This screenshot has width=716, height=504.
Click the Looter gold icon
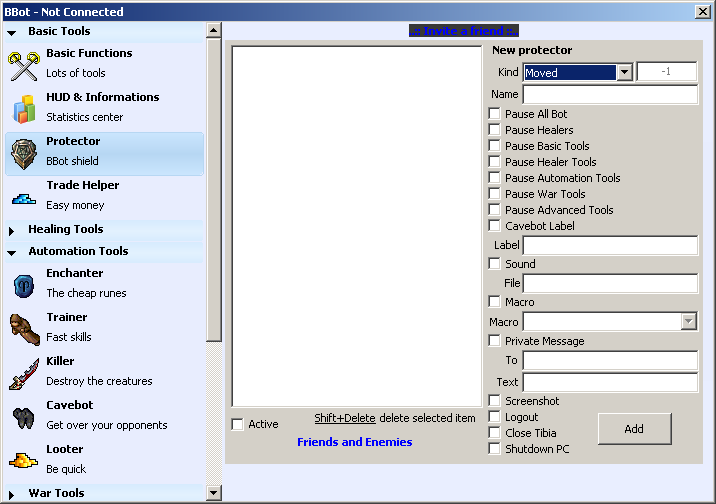(24, 460)
